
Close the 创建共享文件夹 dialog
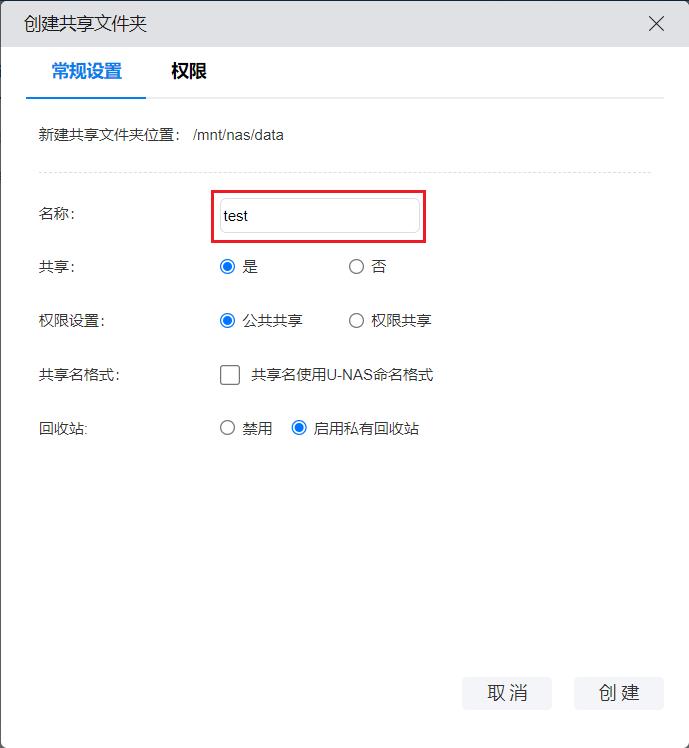[x=656, y=23]
